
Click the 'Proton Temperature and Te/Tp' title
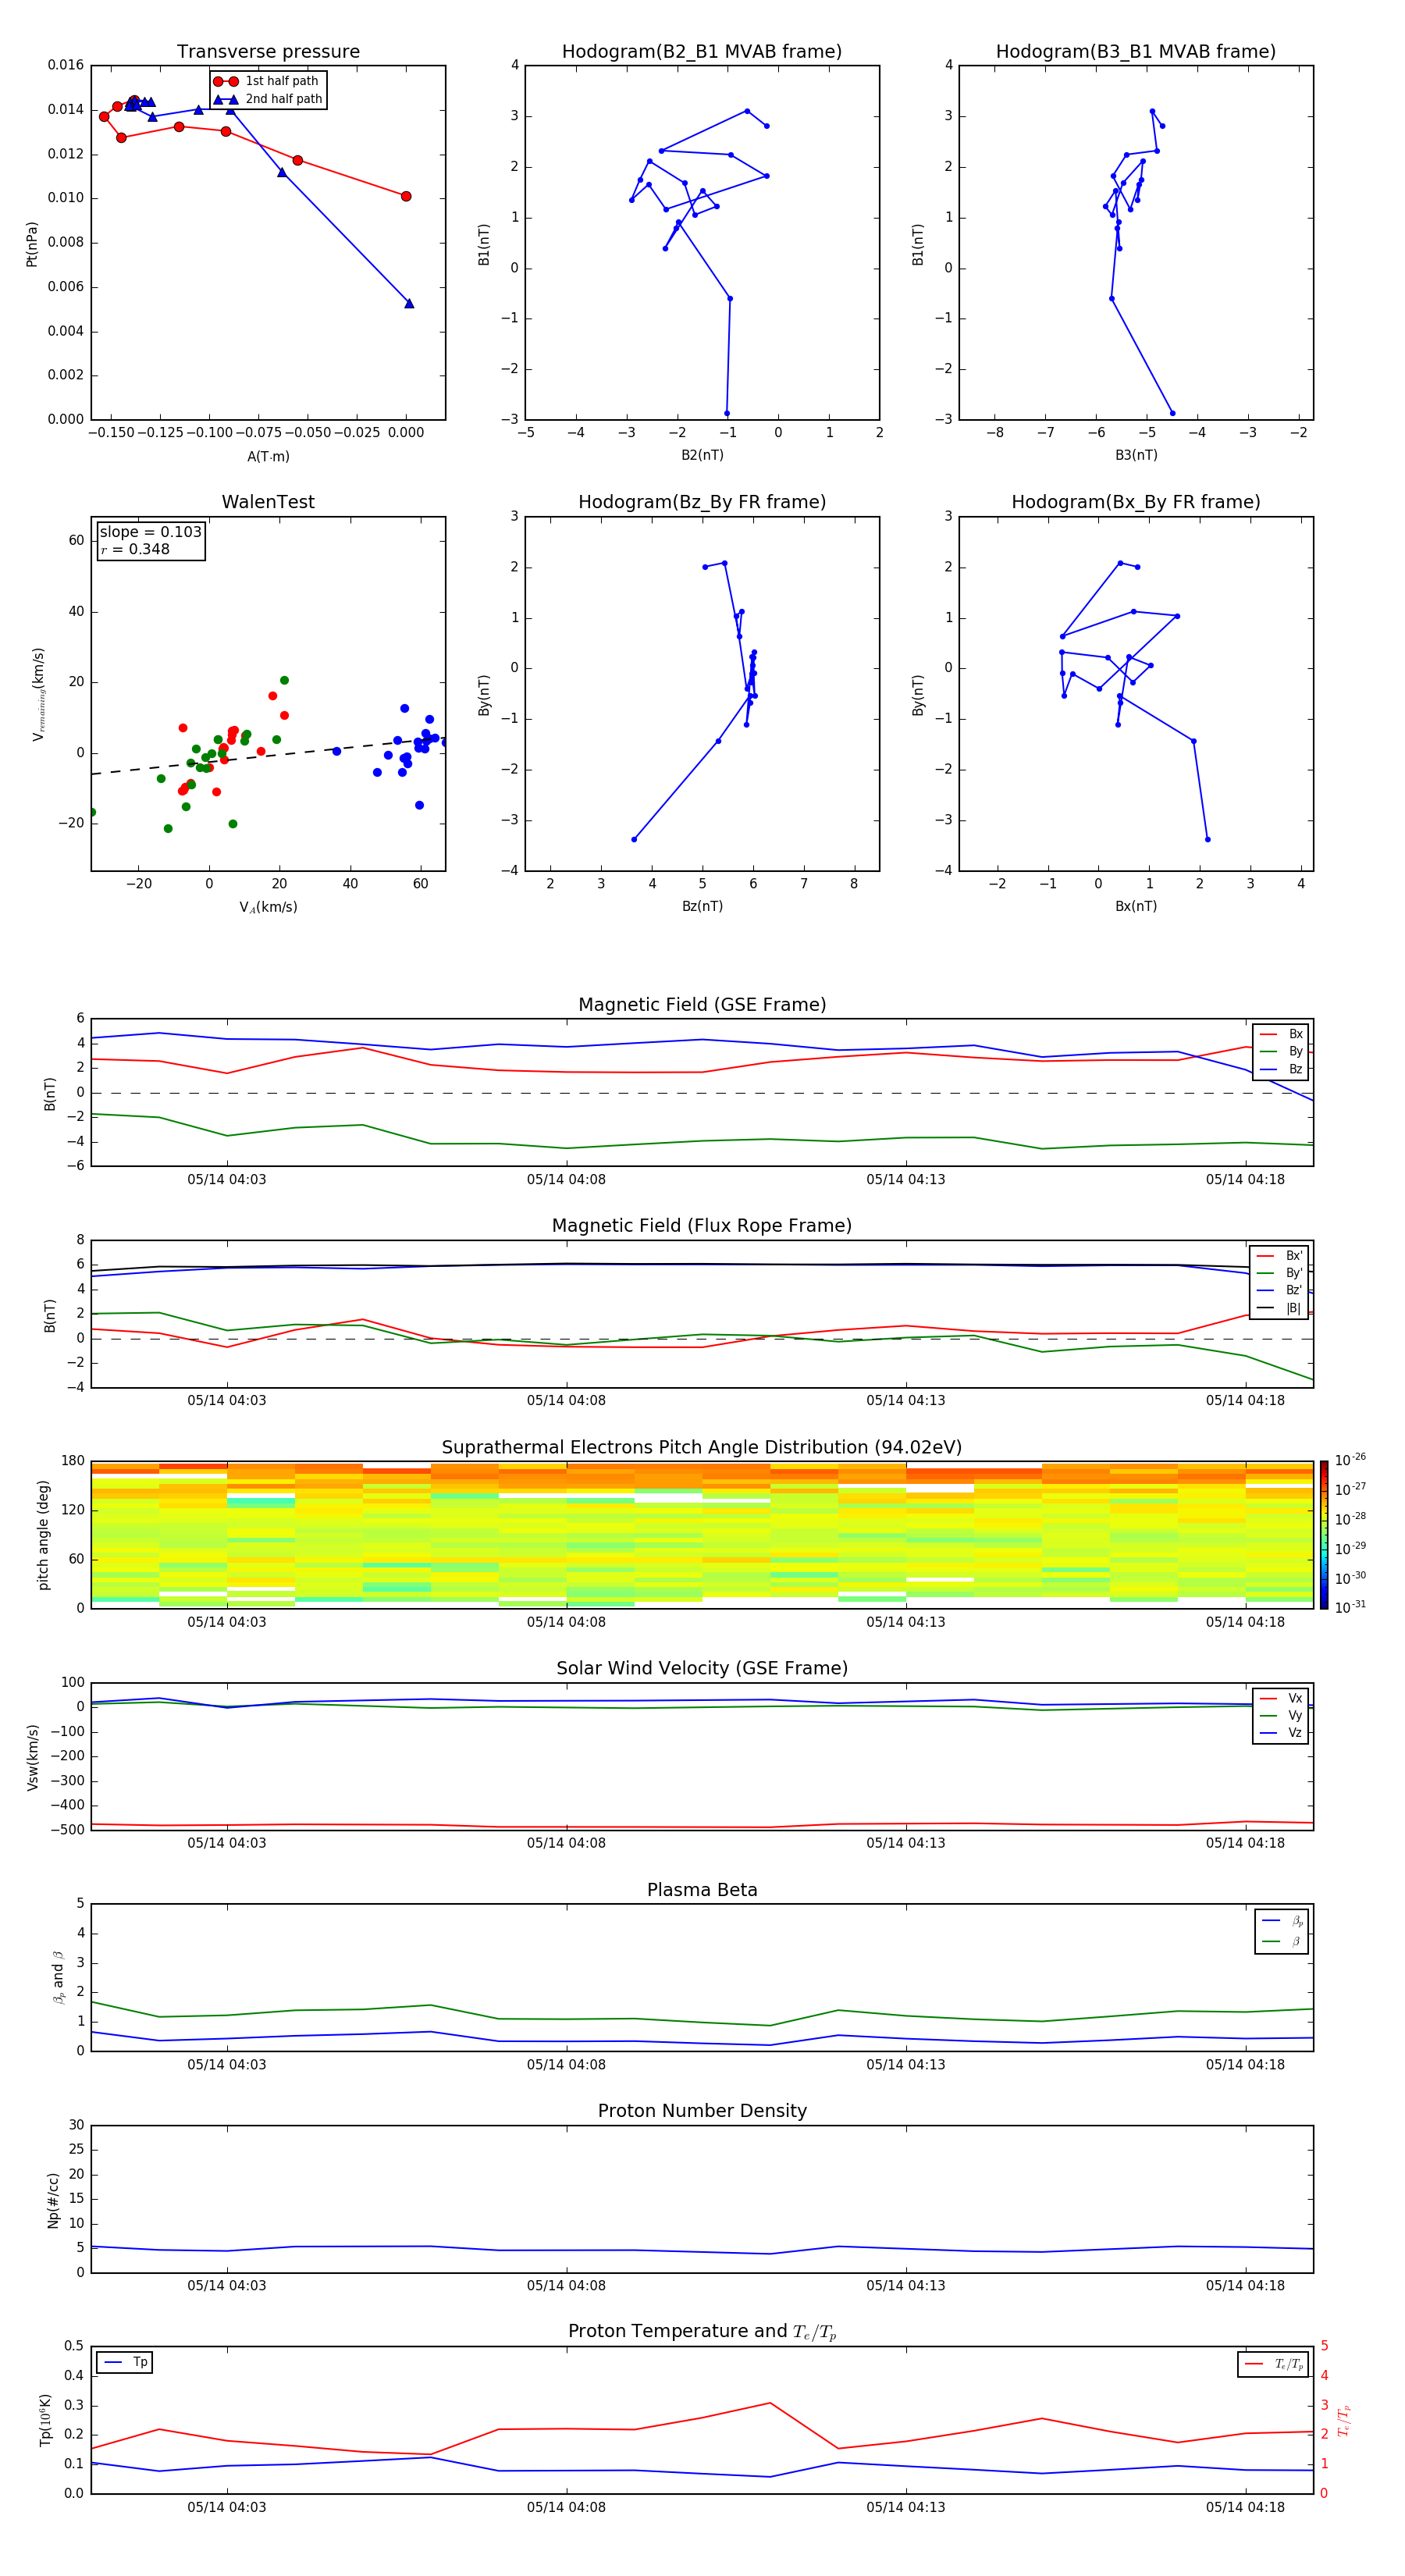click(702, 2332)
